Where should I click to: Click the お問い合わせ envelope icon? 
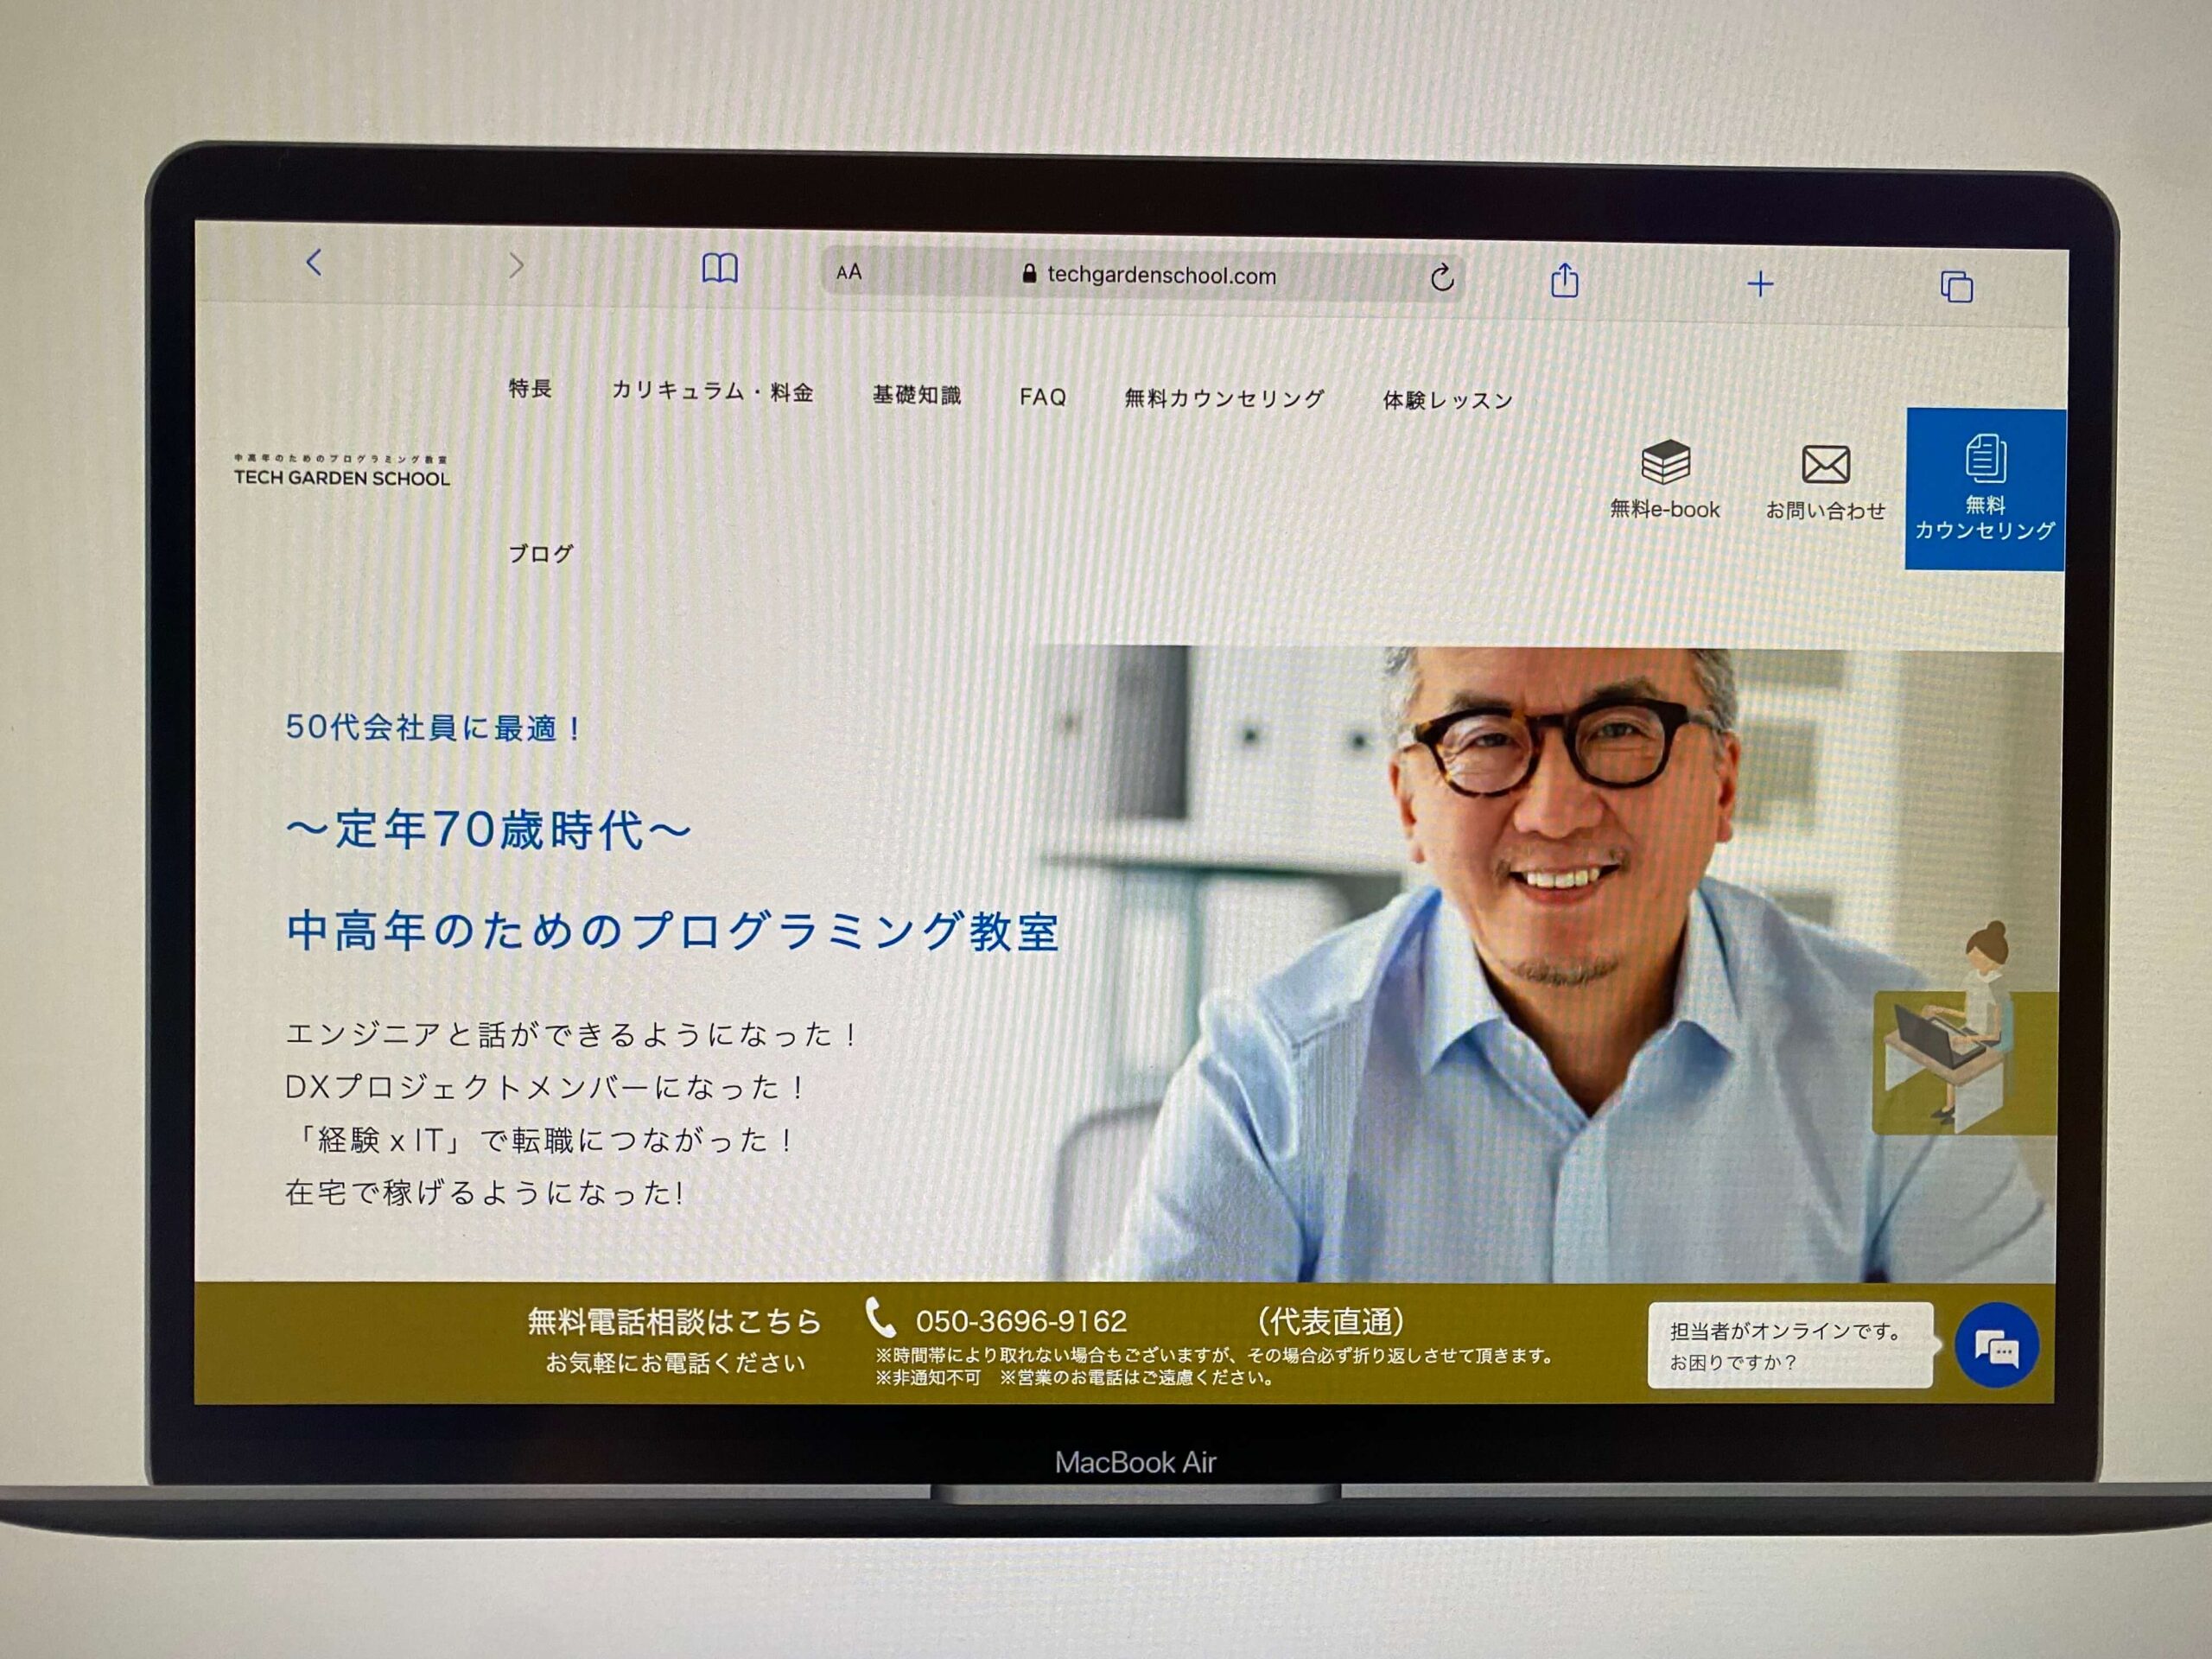coord(1825,465)
